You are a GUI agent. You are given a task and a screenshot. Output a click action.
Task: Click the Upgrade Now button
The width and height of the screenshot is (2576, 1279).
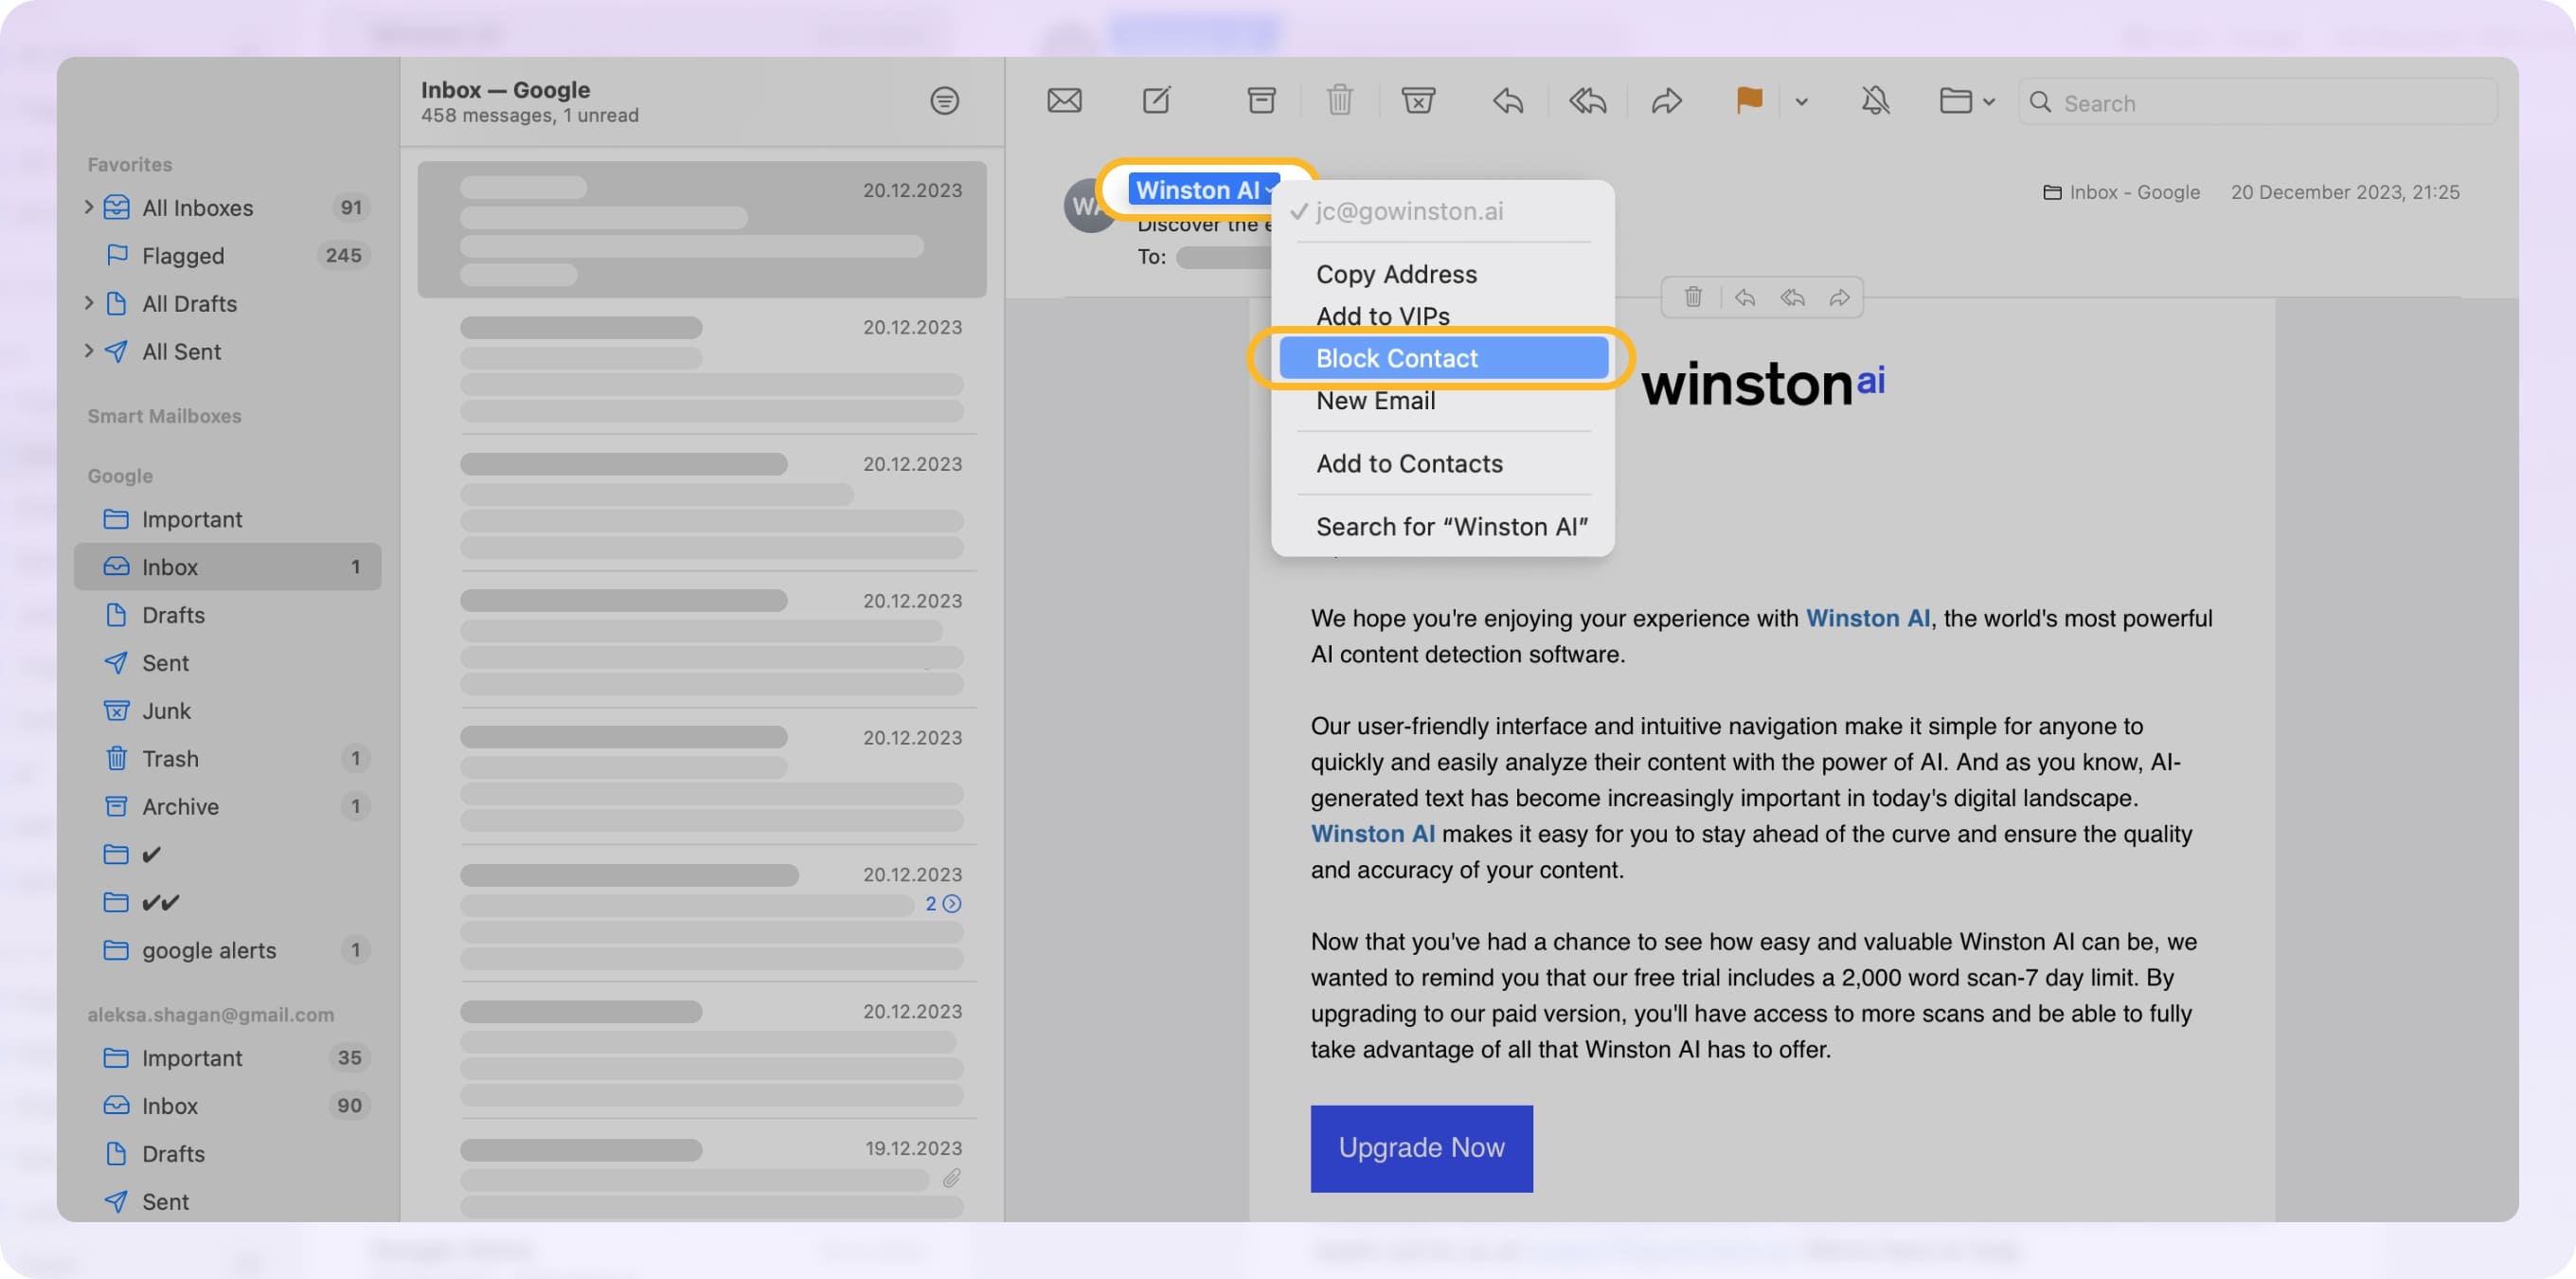coord(1420,1147)
